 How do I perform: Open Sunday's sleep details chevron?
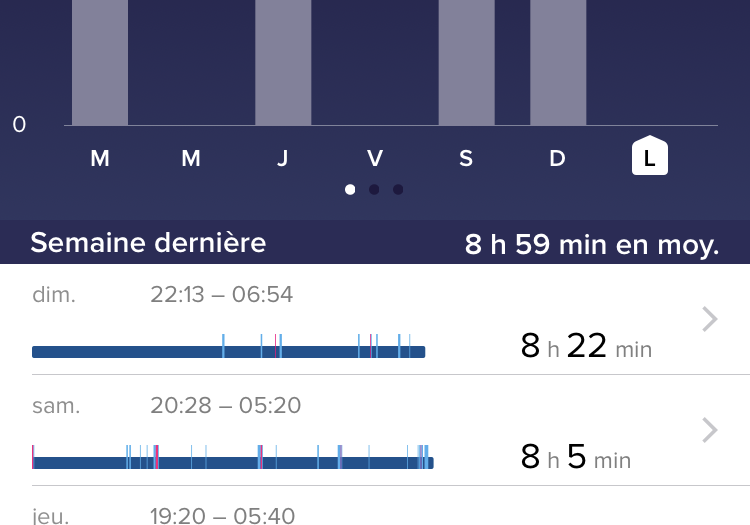[x=709, y=319]
